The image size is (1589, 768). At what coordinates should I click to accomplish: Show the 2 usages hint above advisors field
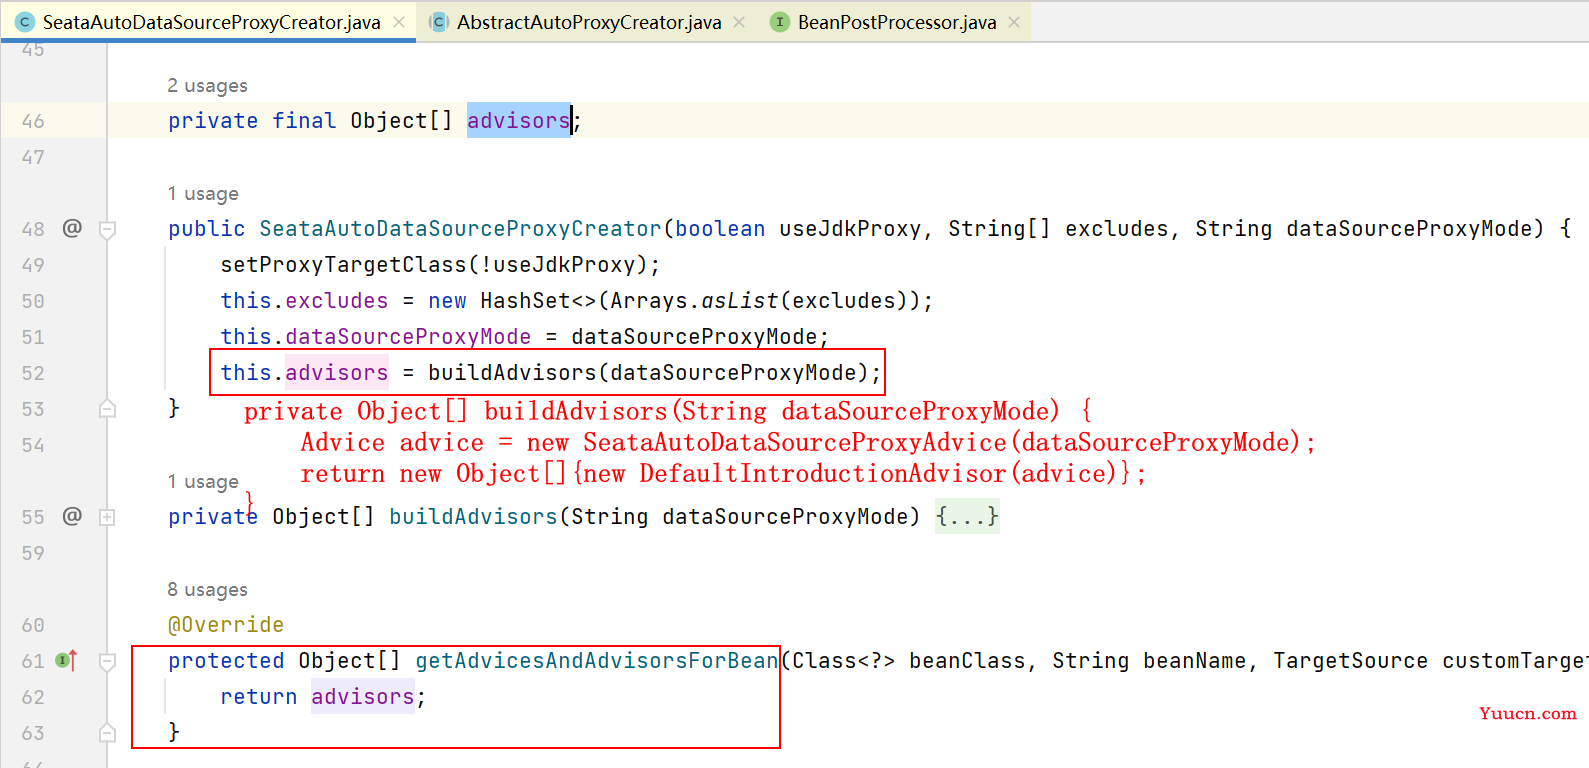coord(207,86)
